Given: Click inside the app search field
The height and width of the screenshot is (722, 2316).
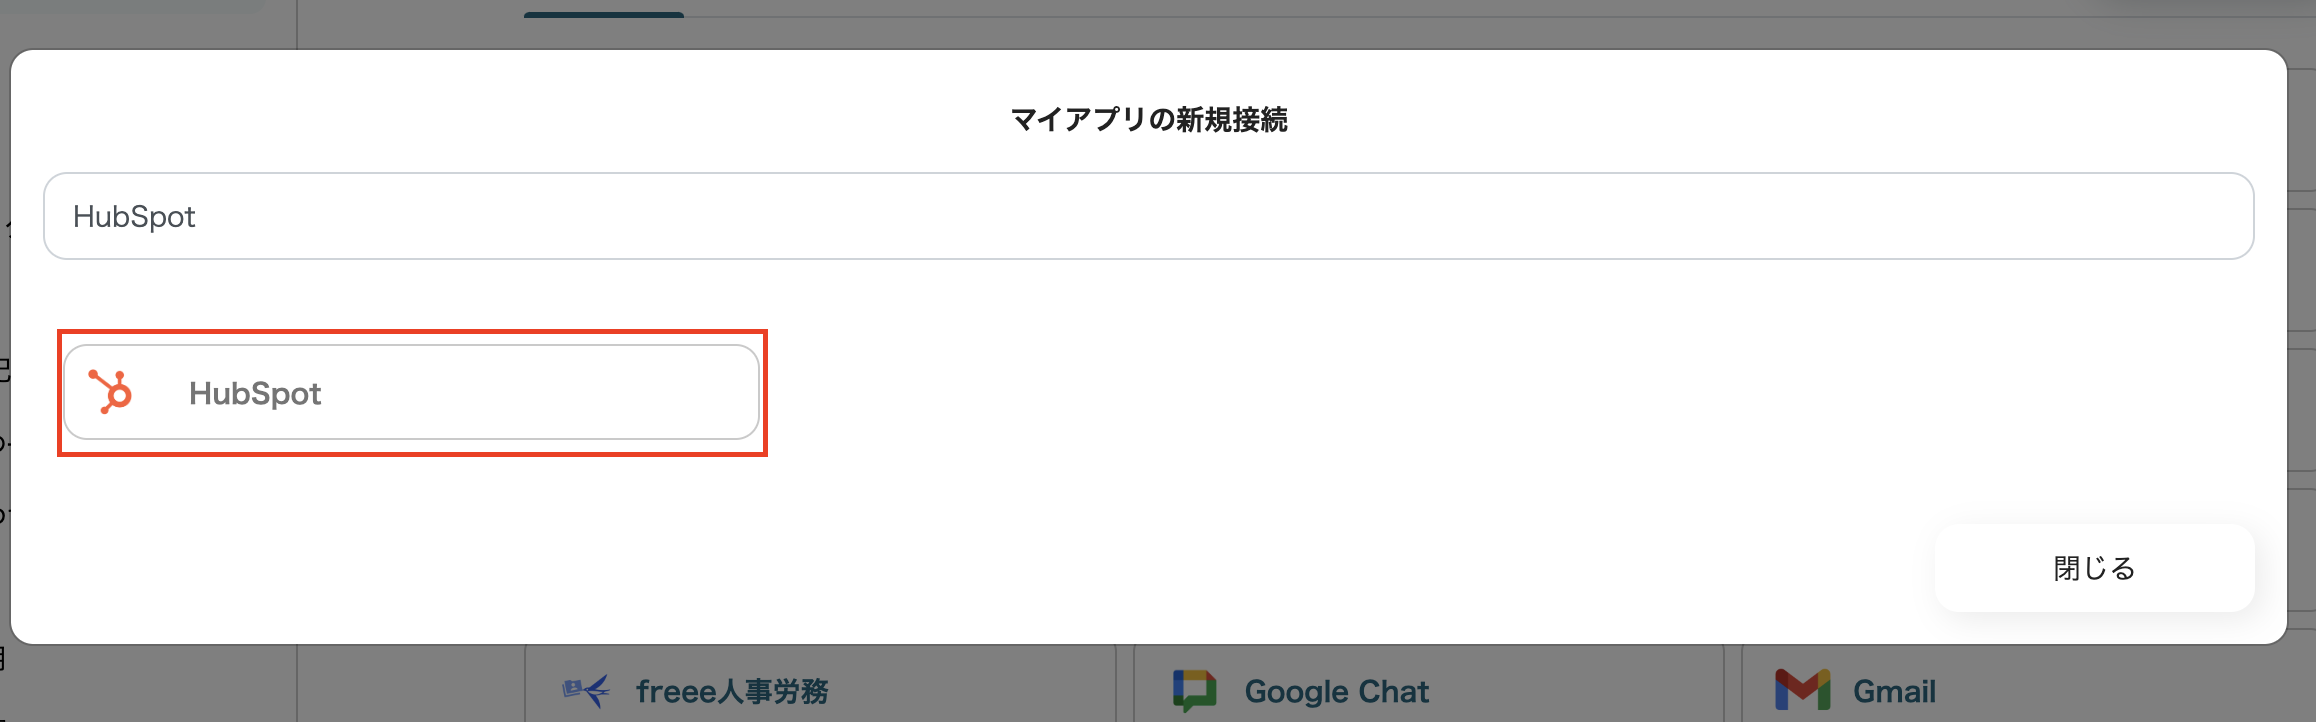Looking at the screenshot, I should tap(1150, 216).
